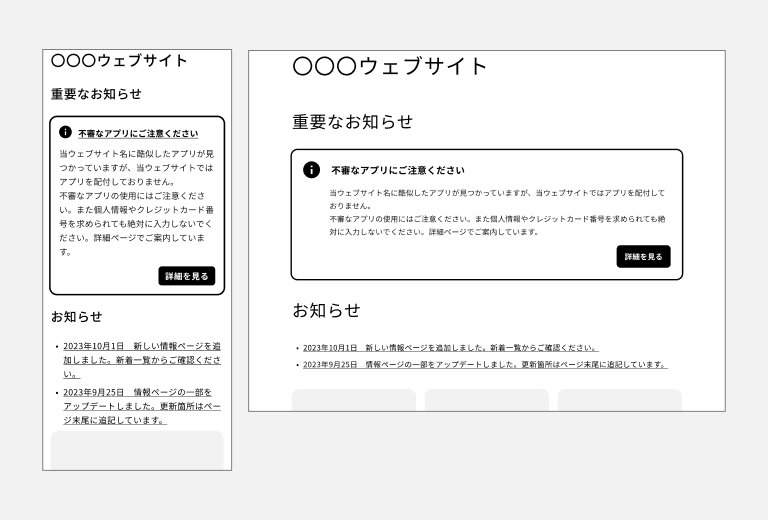The image size is (768, 520).
Task: Click the middle gray card in desktop view
Action: click(x=487, y=400)
